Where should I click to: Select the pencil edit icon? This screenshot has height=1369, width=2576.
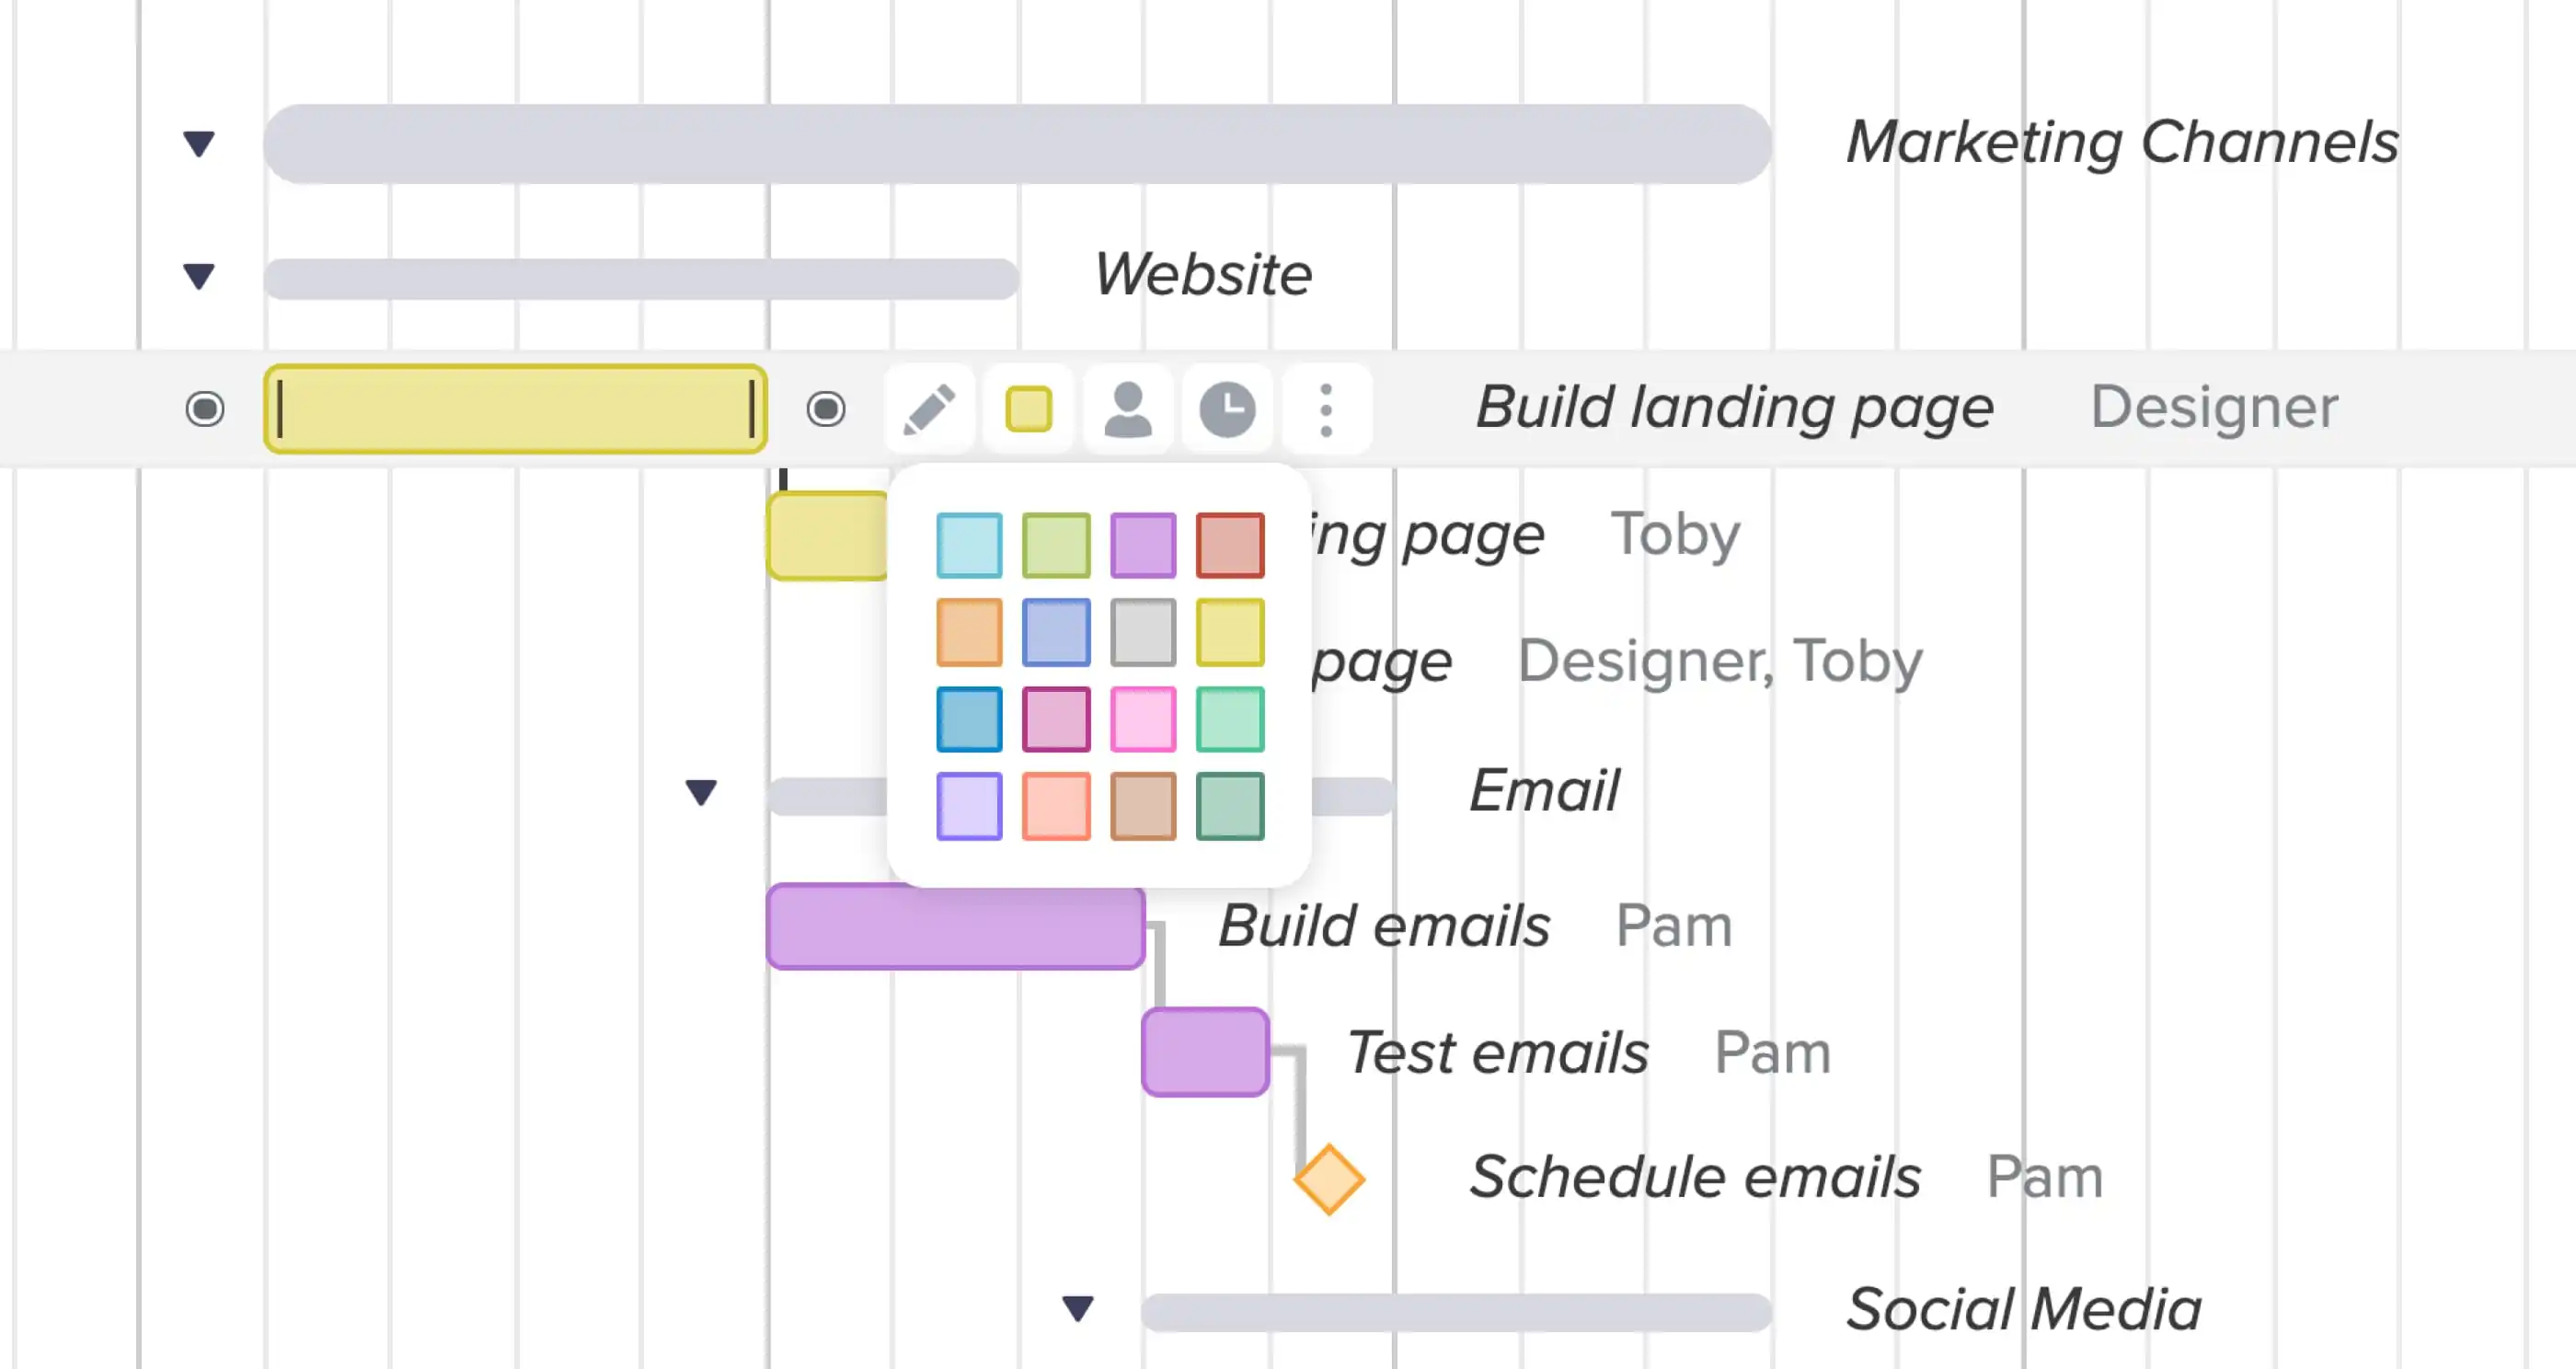click(929, 408)
